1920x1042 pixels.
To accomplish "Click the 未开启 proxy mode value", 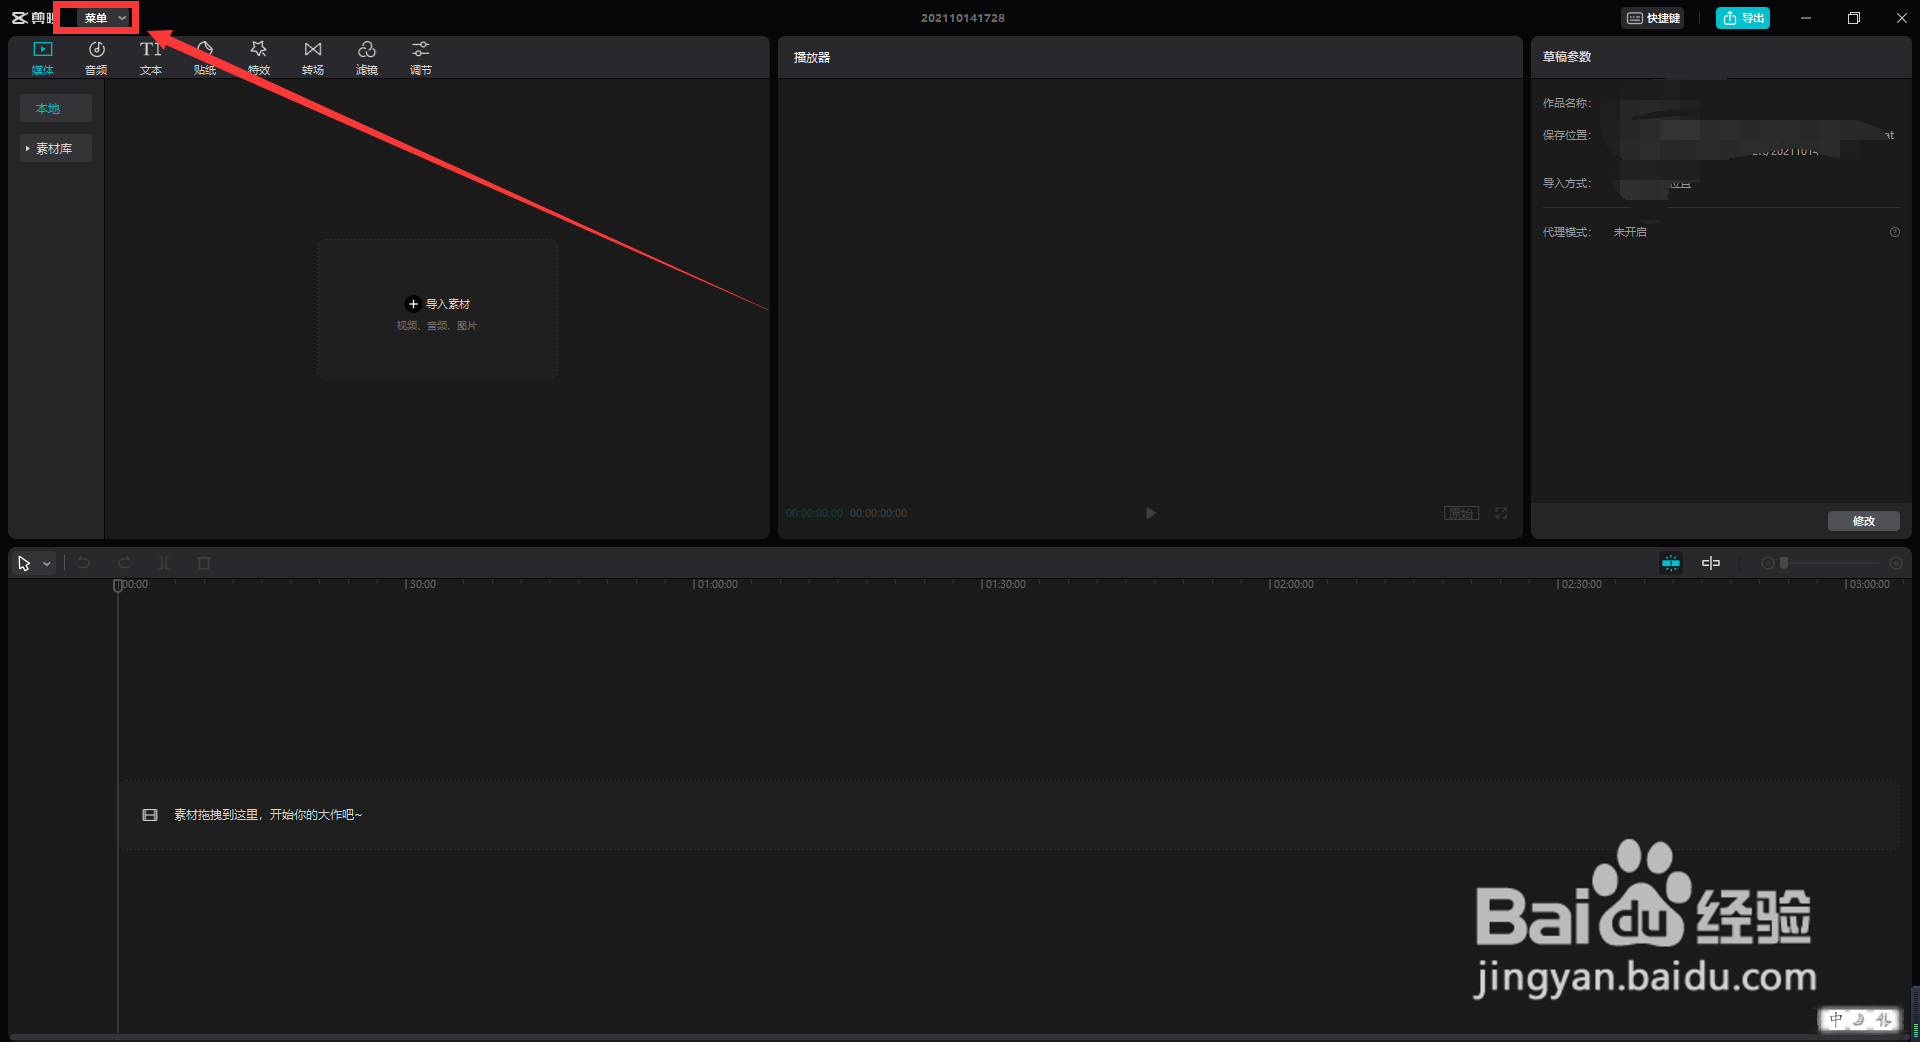I will [1630, 232].
